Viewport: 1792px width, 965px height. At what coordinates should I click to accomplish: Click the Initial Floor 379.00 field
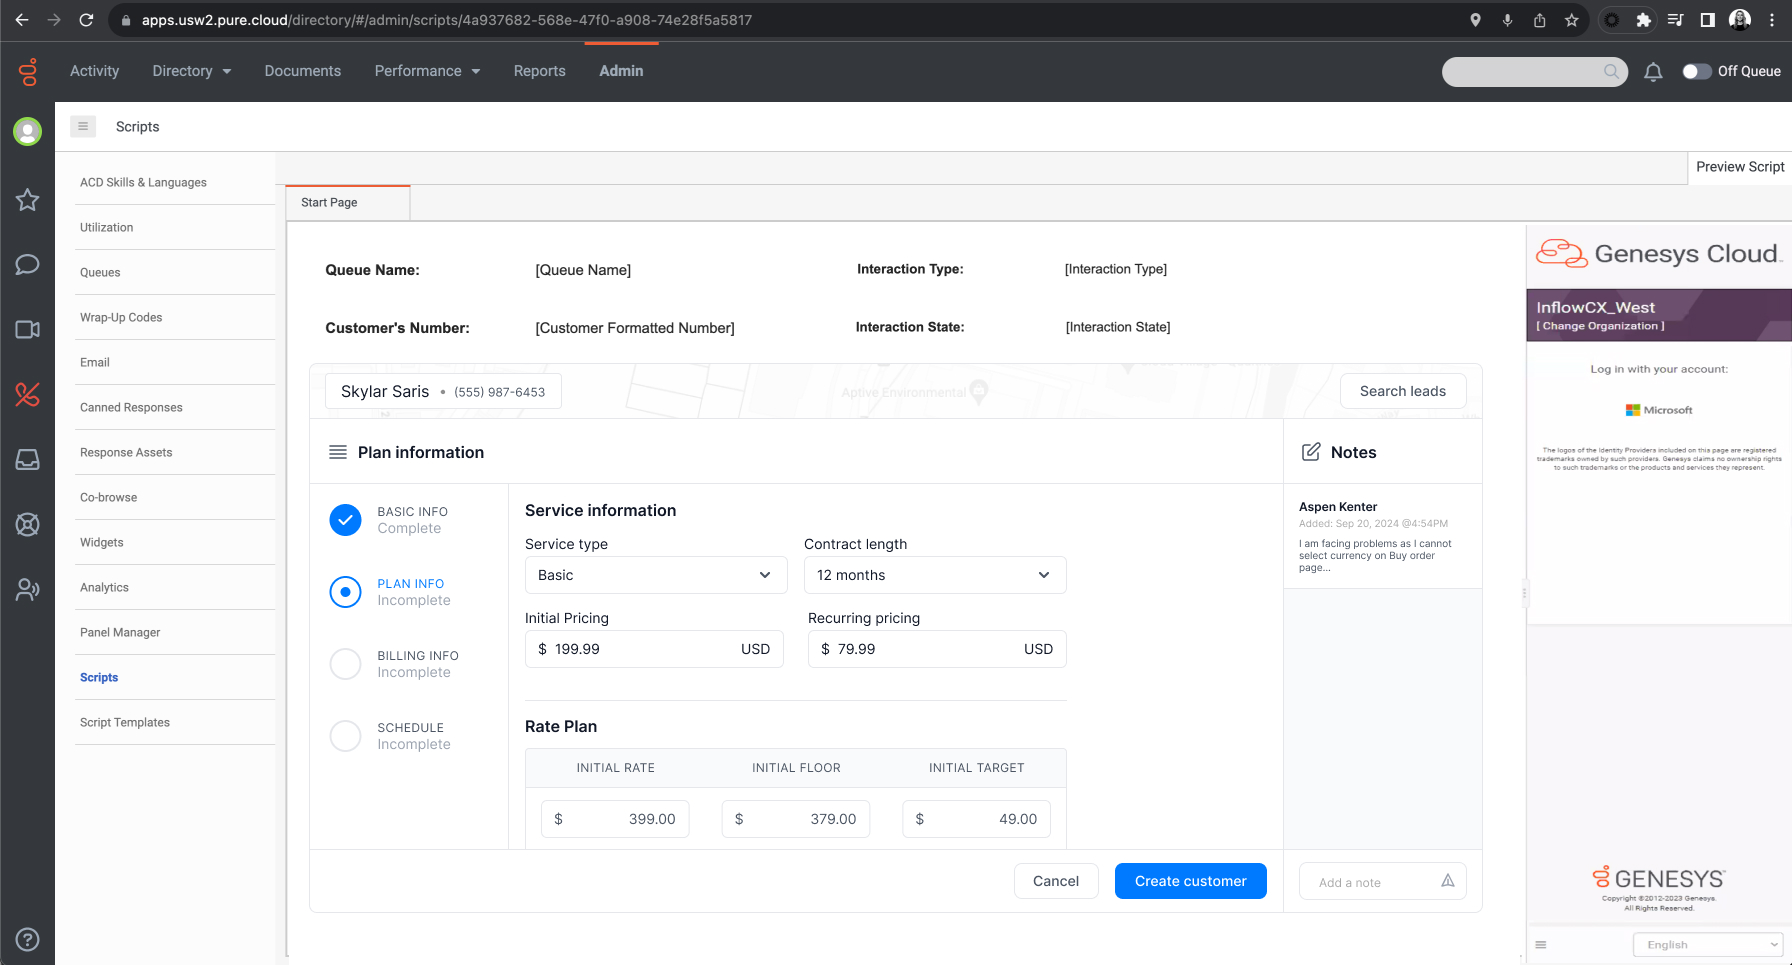(796, 819)
